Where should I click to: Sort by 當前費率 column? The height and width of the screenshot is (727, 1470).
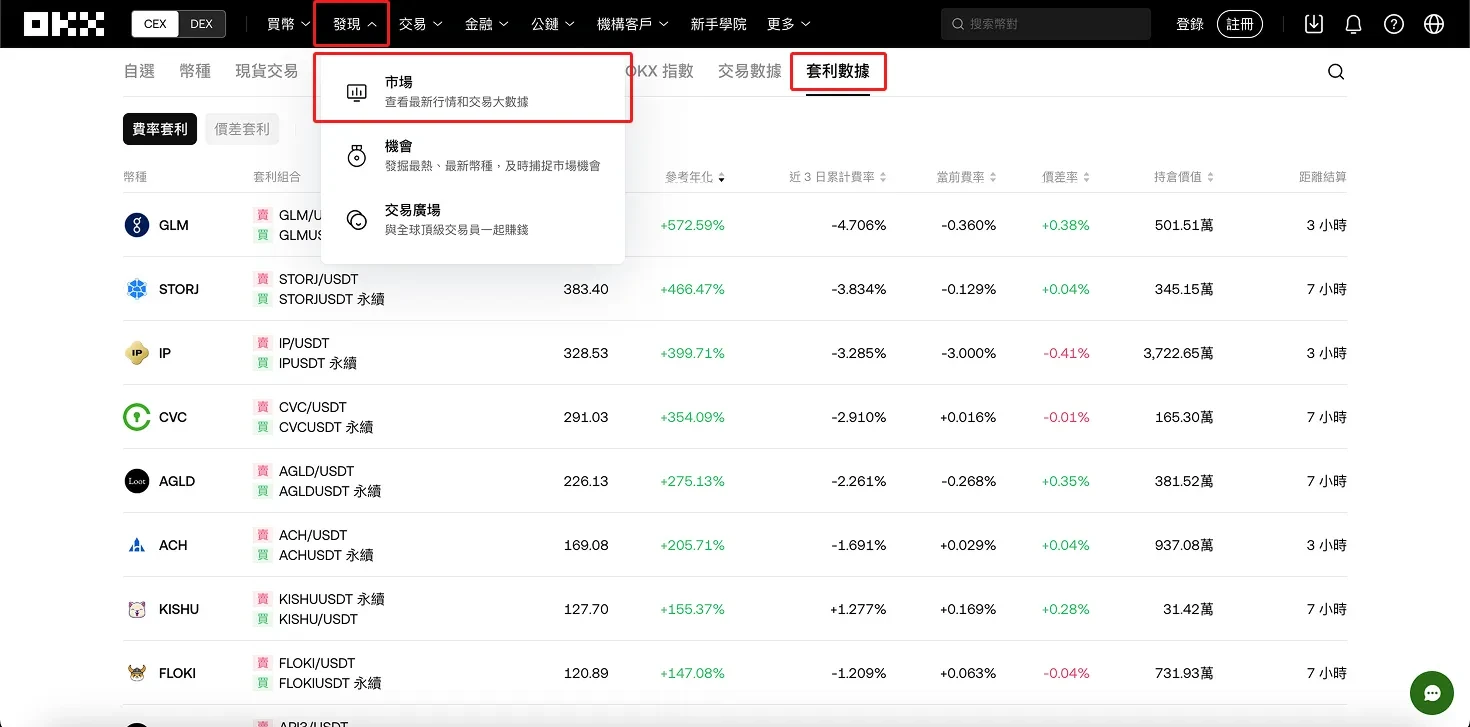(967, 177)
